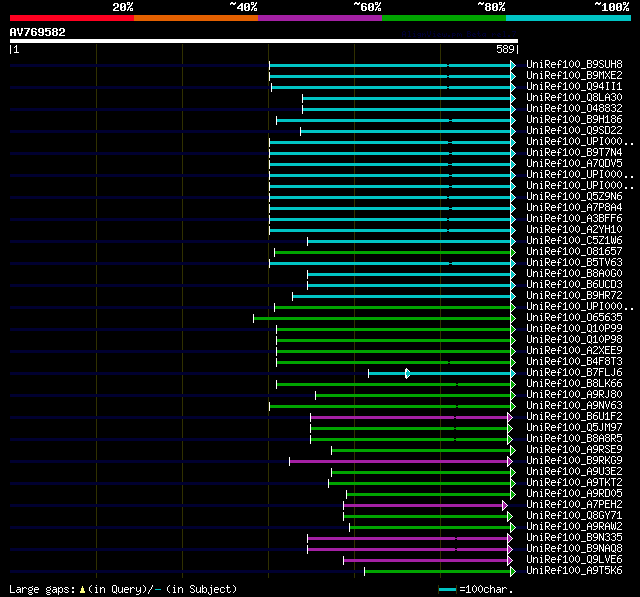Screen dimensions: 640x597
Task: Click the UniRef100_Q5Z9N6 label
Action: [x=574, y=197]
